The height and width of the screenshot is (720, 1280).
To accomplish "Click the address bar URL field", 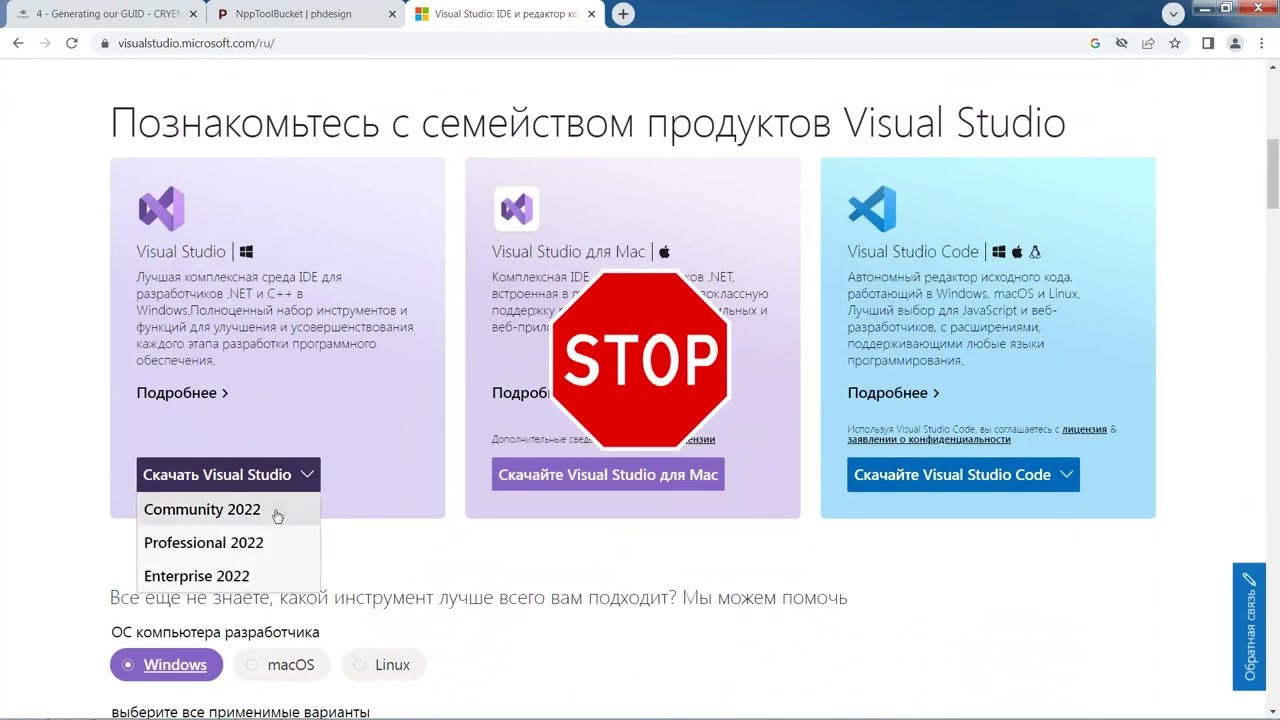I will click(590, 43).
